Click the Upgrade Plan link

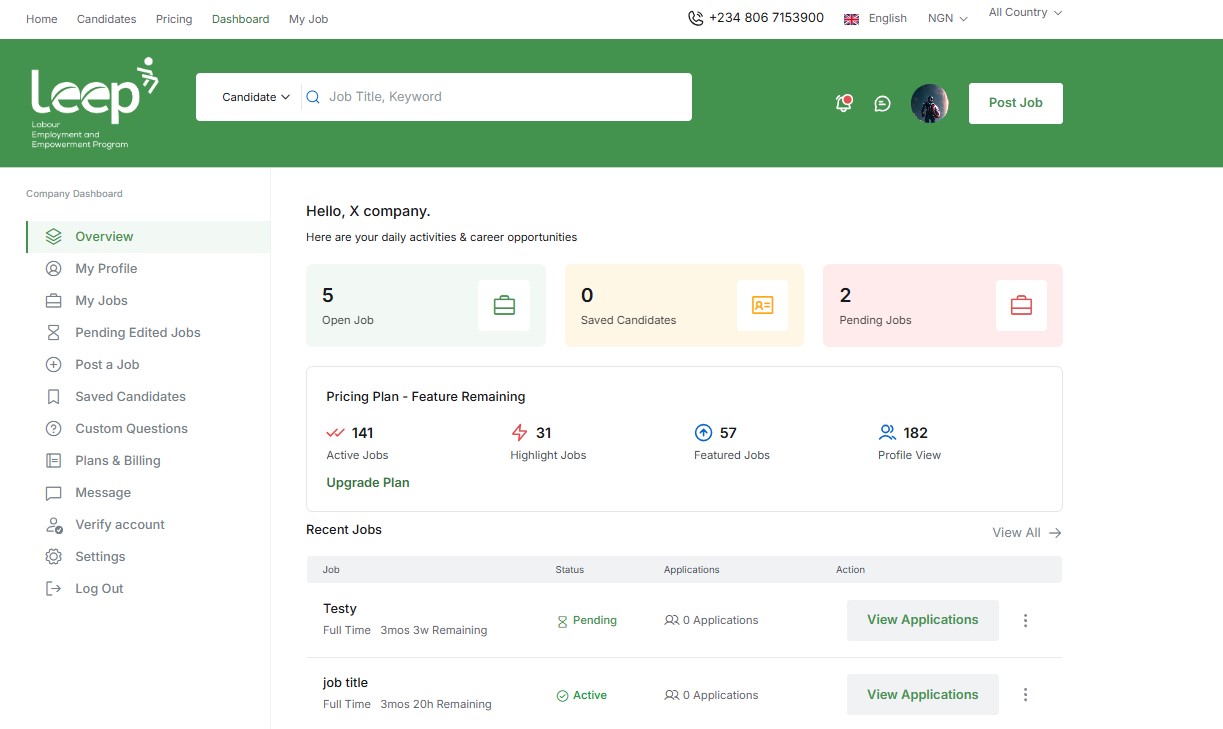pyautogui.click(x=368, y=482)
